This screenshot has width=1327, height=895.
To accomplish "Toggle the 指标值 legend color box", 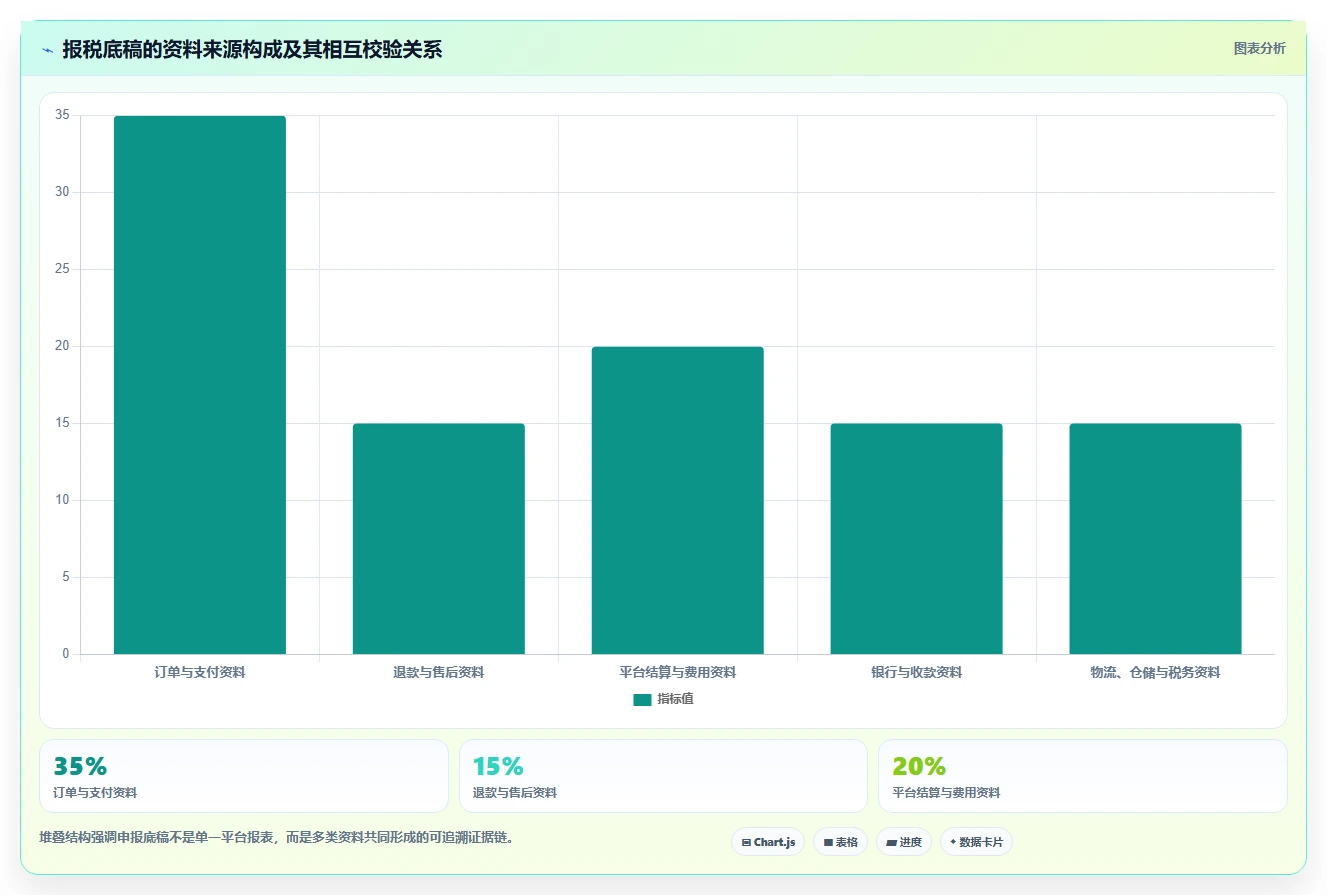I will point(642,700).
